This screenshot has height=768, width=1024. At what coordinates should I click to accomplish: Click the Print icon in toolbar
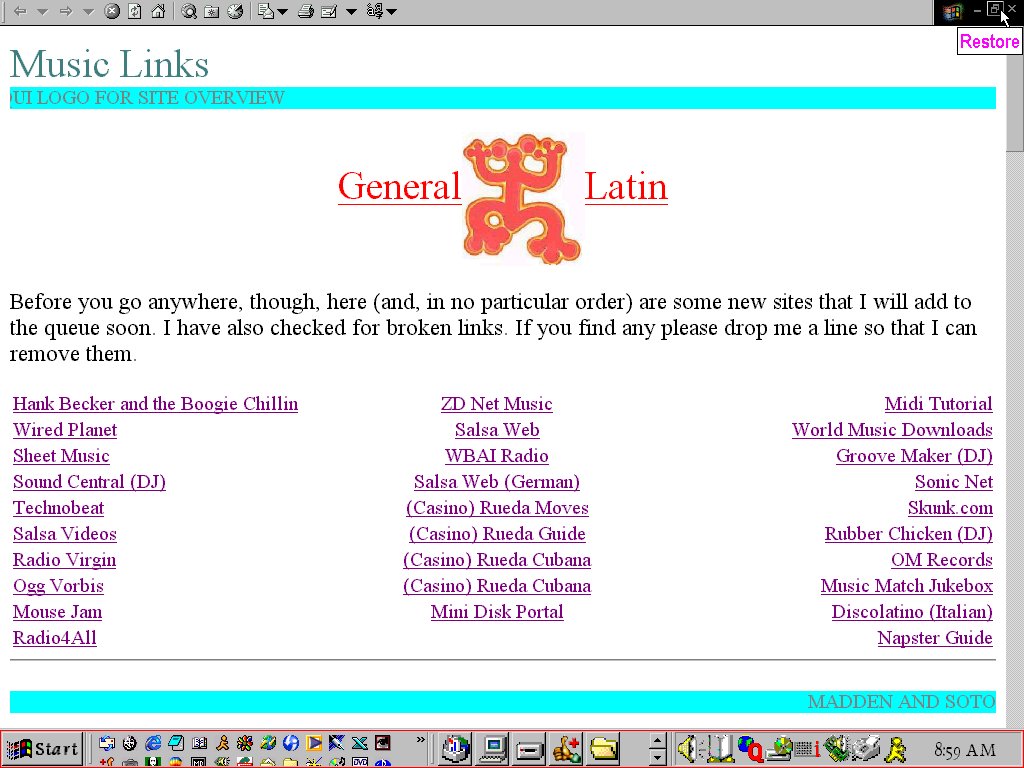[306, 12]
